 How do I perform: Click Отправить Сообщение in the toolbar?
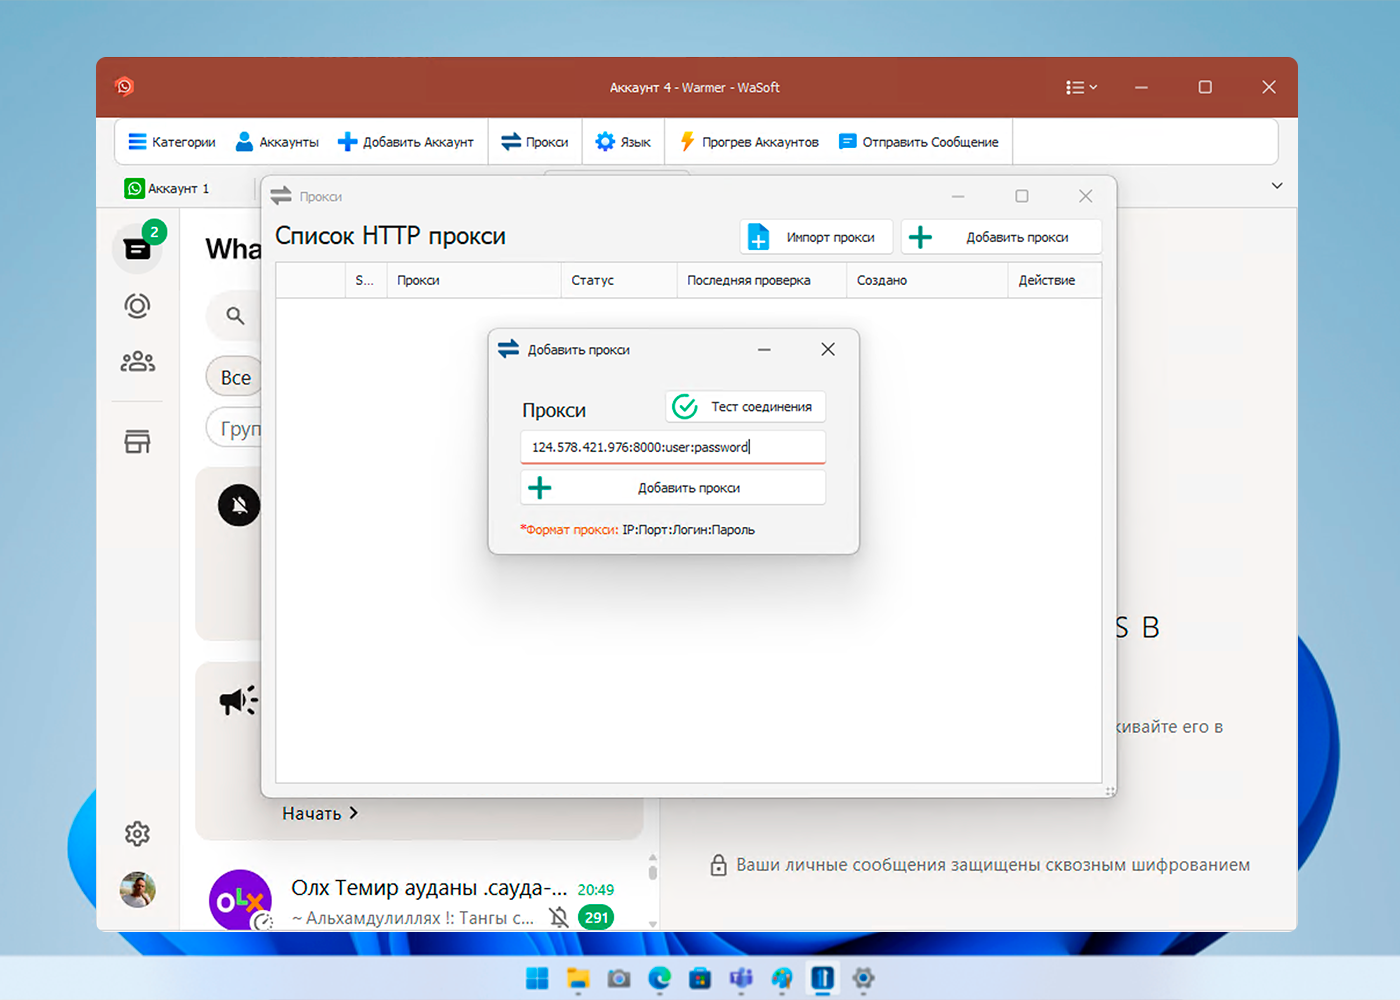(919, 142)
